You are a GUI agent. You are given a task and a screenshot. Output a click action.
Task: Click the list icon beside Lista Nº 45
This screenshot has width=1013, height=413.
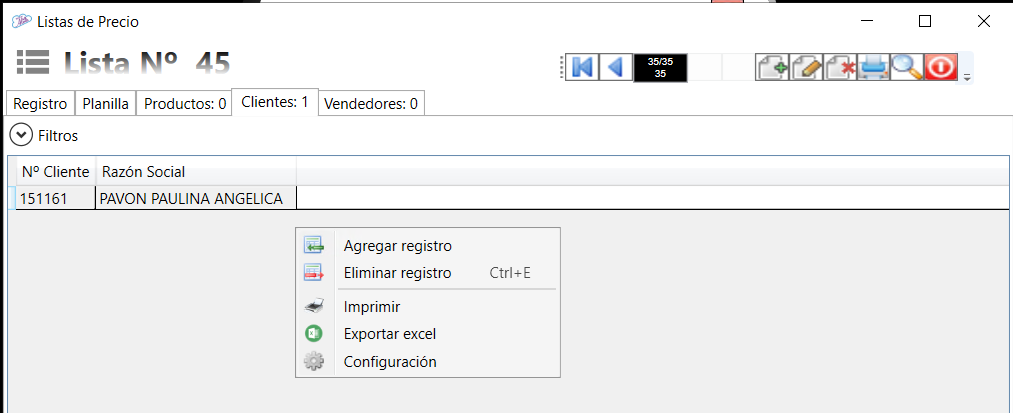33,62
